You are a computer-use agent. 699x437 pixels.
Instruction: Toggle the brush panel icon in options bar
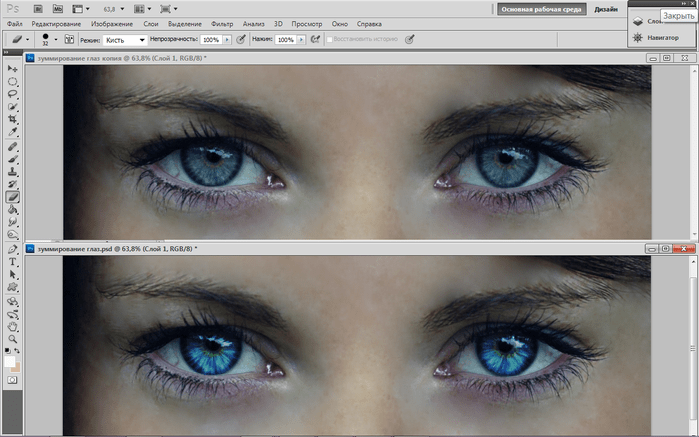(x=69, y=39)
